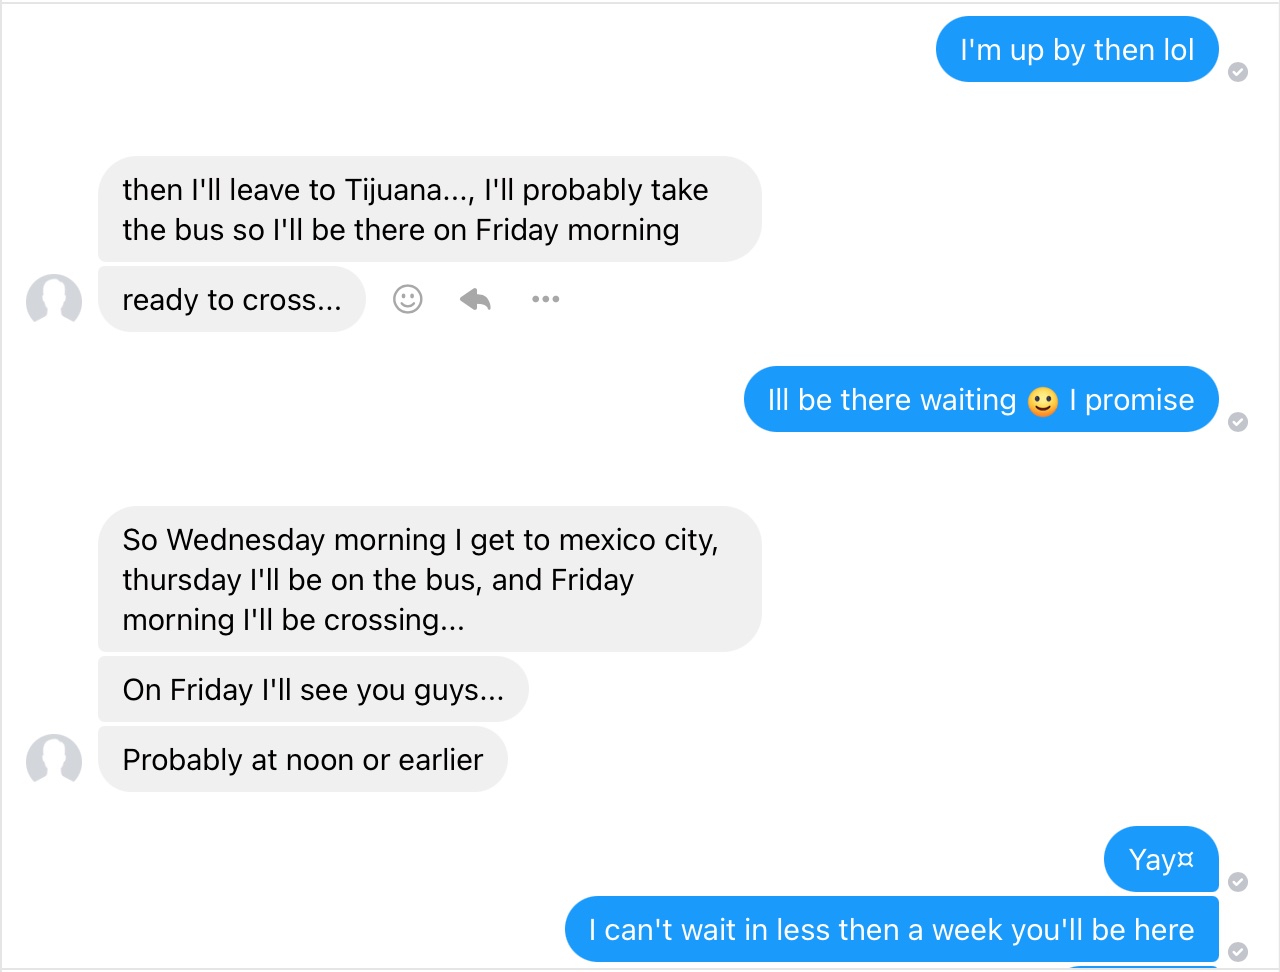Screen dimensions: 1280x972
Task: Click delivered checkmark next to 'I'm up by then lol'
Action: pos(1238,71)
